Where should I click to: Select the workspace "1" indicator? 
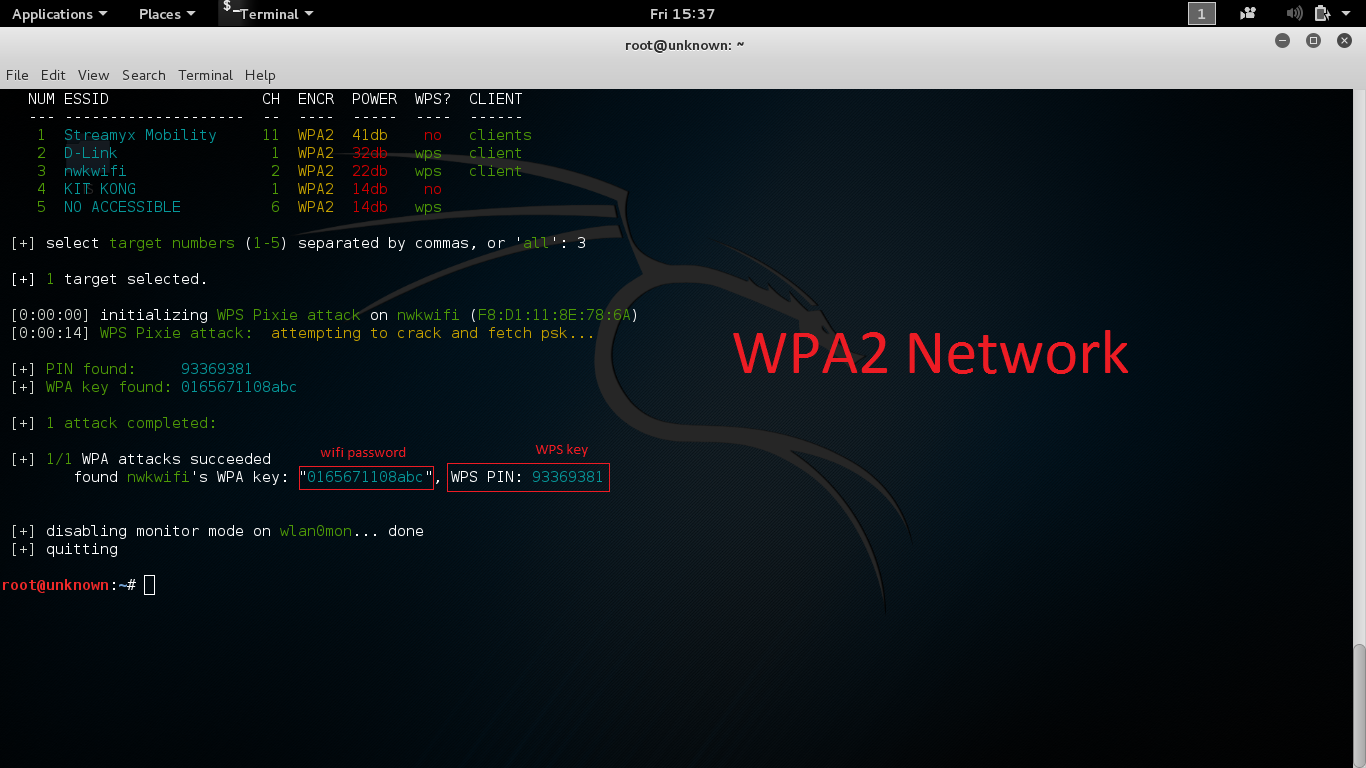[1201, 13]
